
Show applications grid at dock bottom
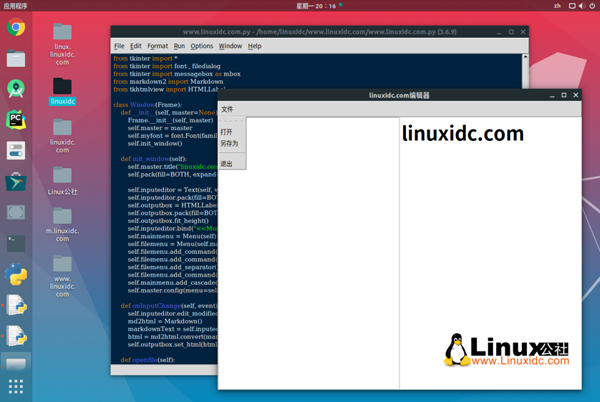coord(16,386)
